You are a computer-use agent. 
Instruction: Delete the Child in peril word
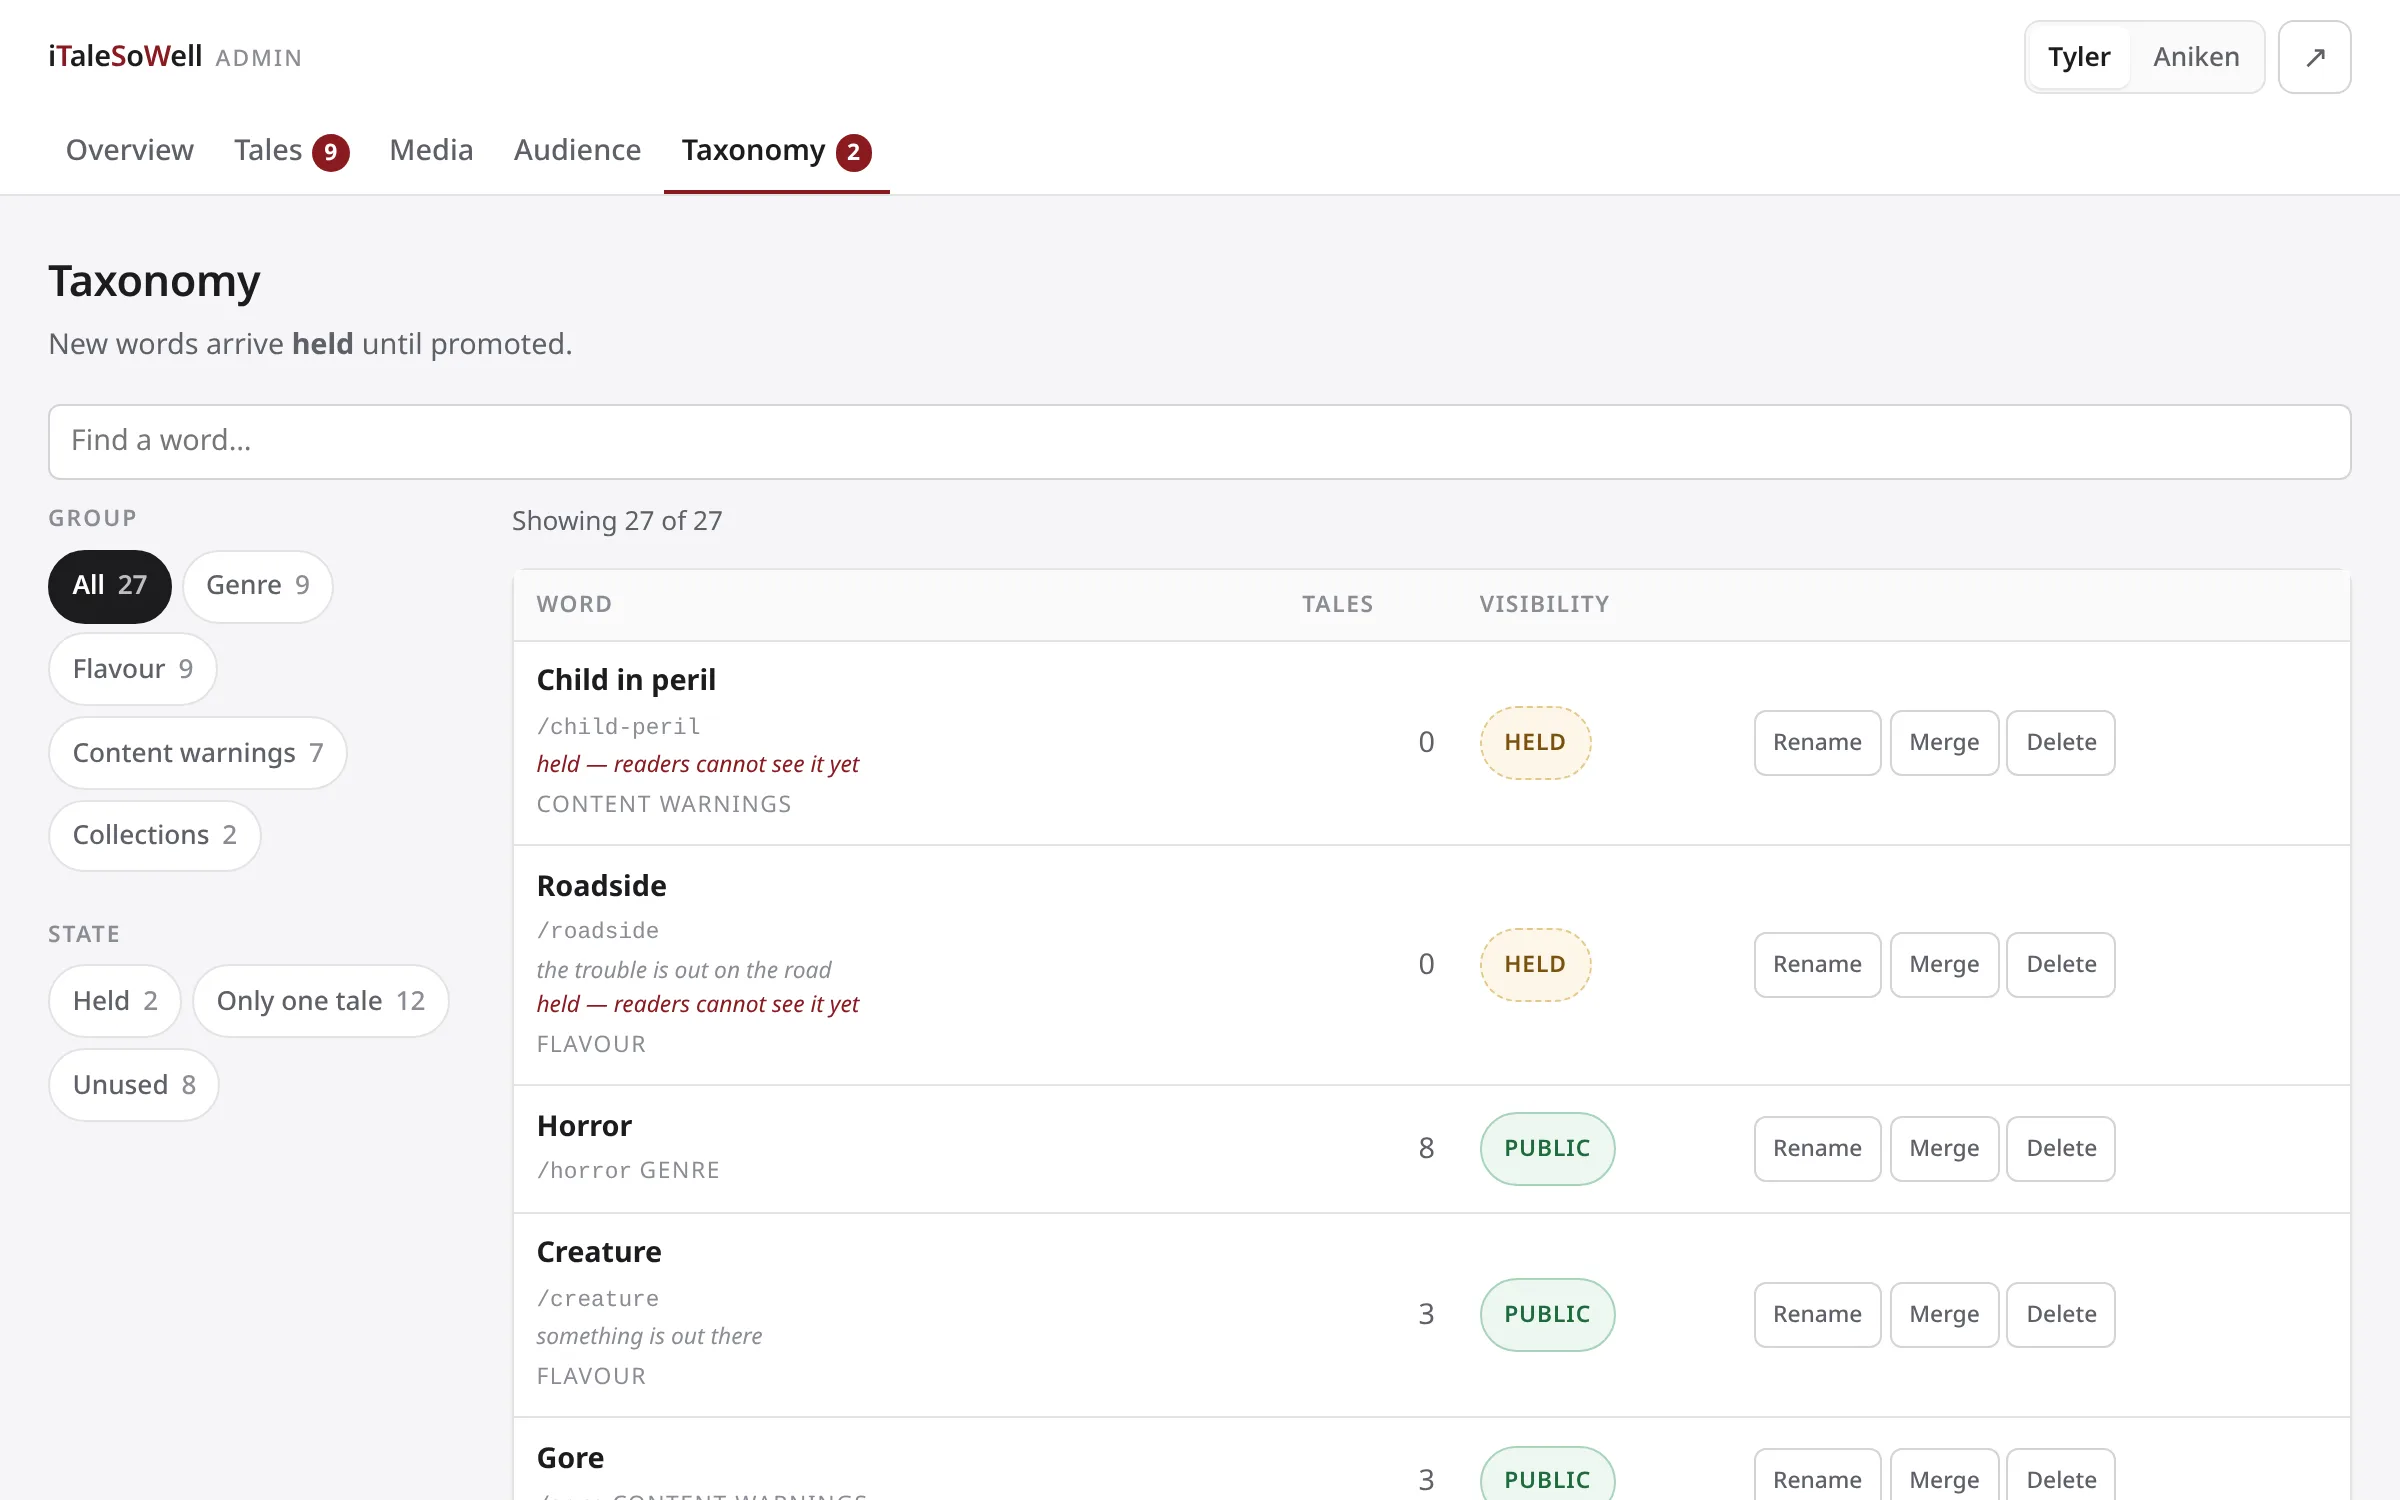2061,743
